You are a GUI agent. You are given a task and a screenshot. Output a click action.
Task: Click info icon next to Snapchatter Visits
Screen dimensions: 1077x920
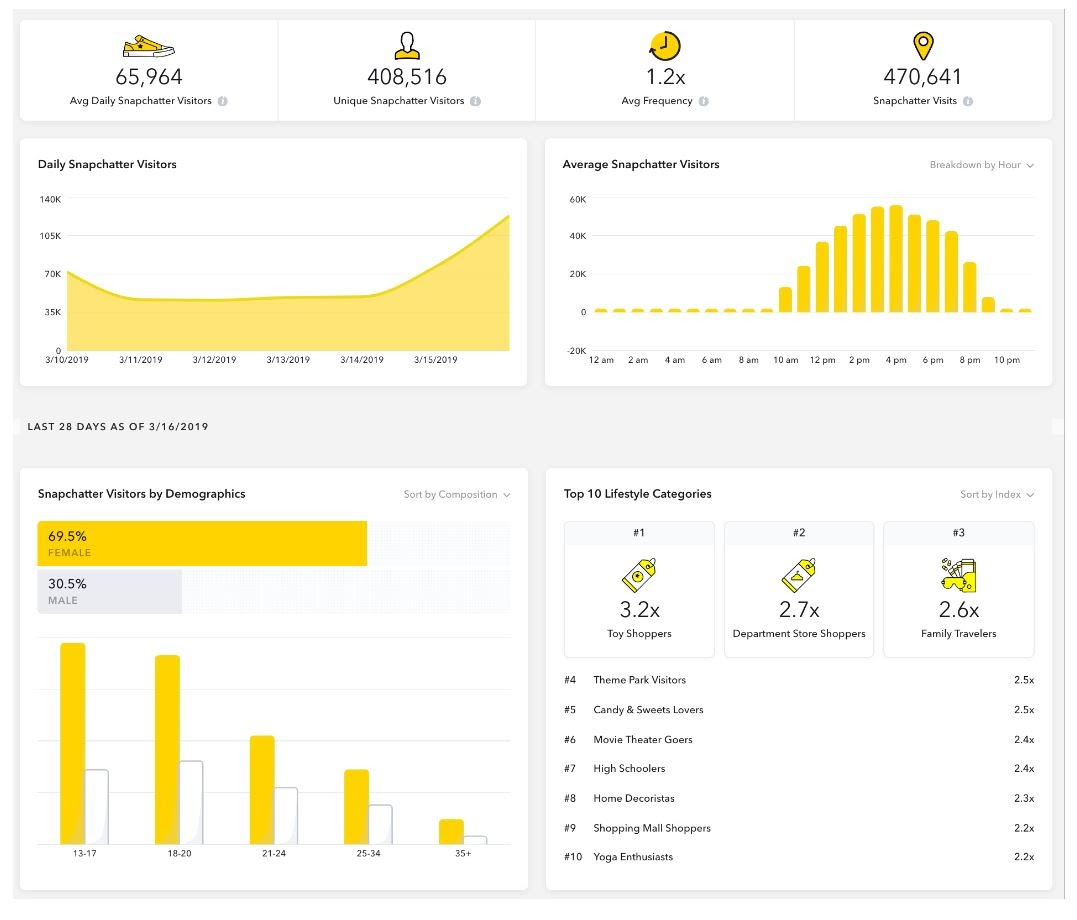click(968, 101)
